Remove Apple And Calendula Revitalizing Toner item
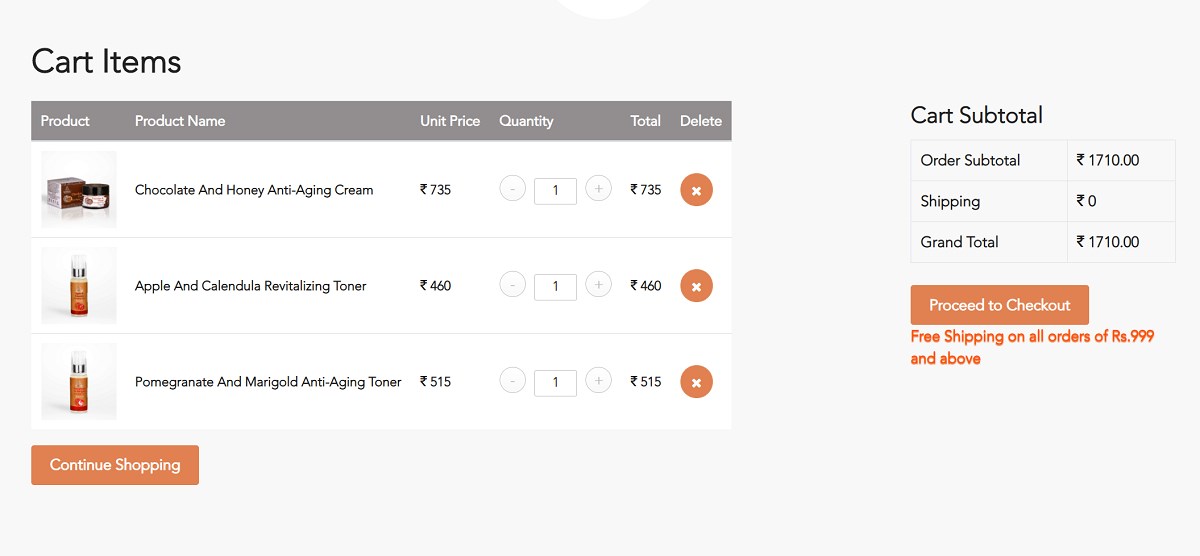This screenshot has width=1200, height=556. coord(696,286)
